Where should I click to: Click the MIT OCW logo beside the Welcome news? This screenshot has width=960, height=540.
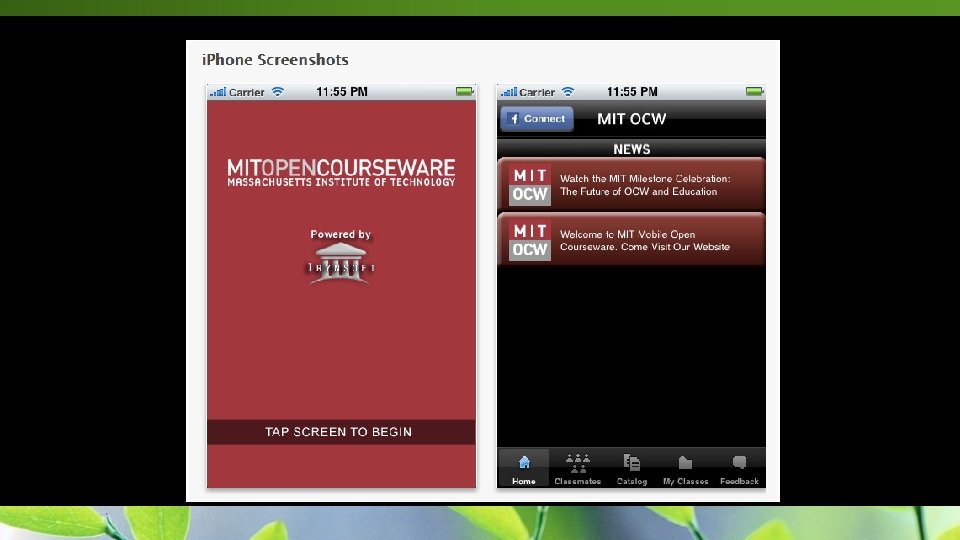click(x=530, y=241)
